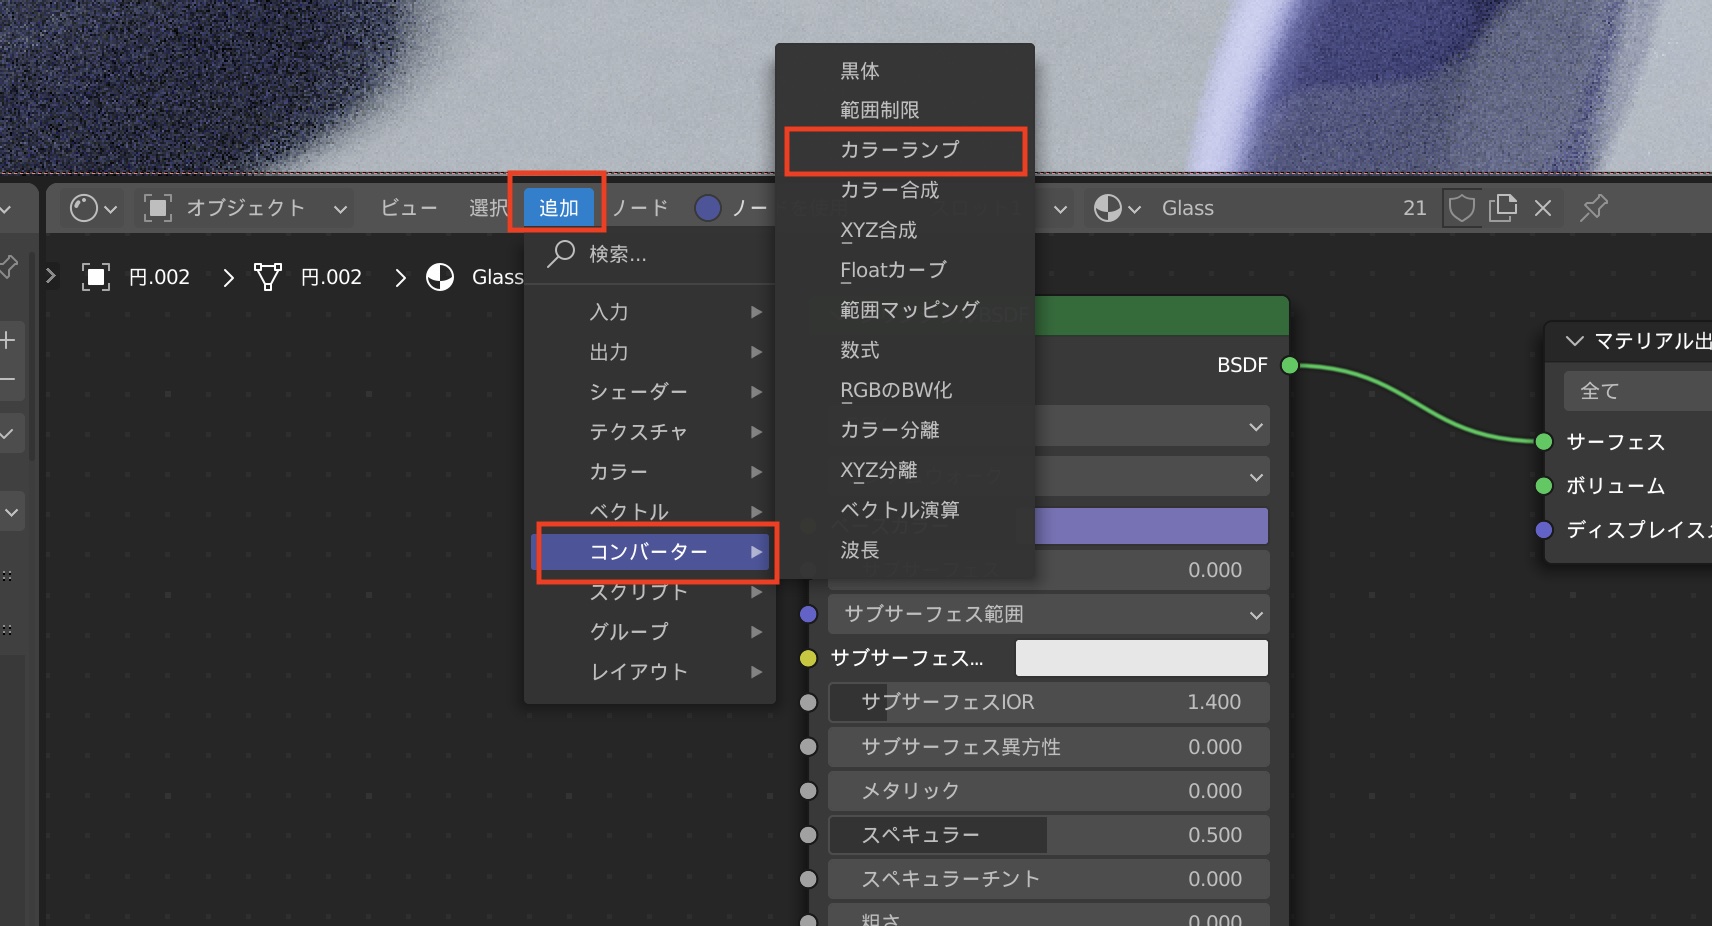Expand the サブサーフェス範囲 dropdown
Image resolution: width=1712 pixels, height=926 pixels.
click(1048, 614)
